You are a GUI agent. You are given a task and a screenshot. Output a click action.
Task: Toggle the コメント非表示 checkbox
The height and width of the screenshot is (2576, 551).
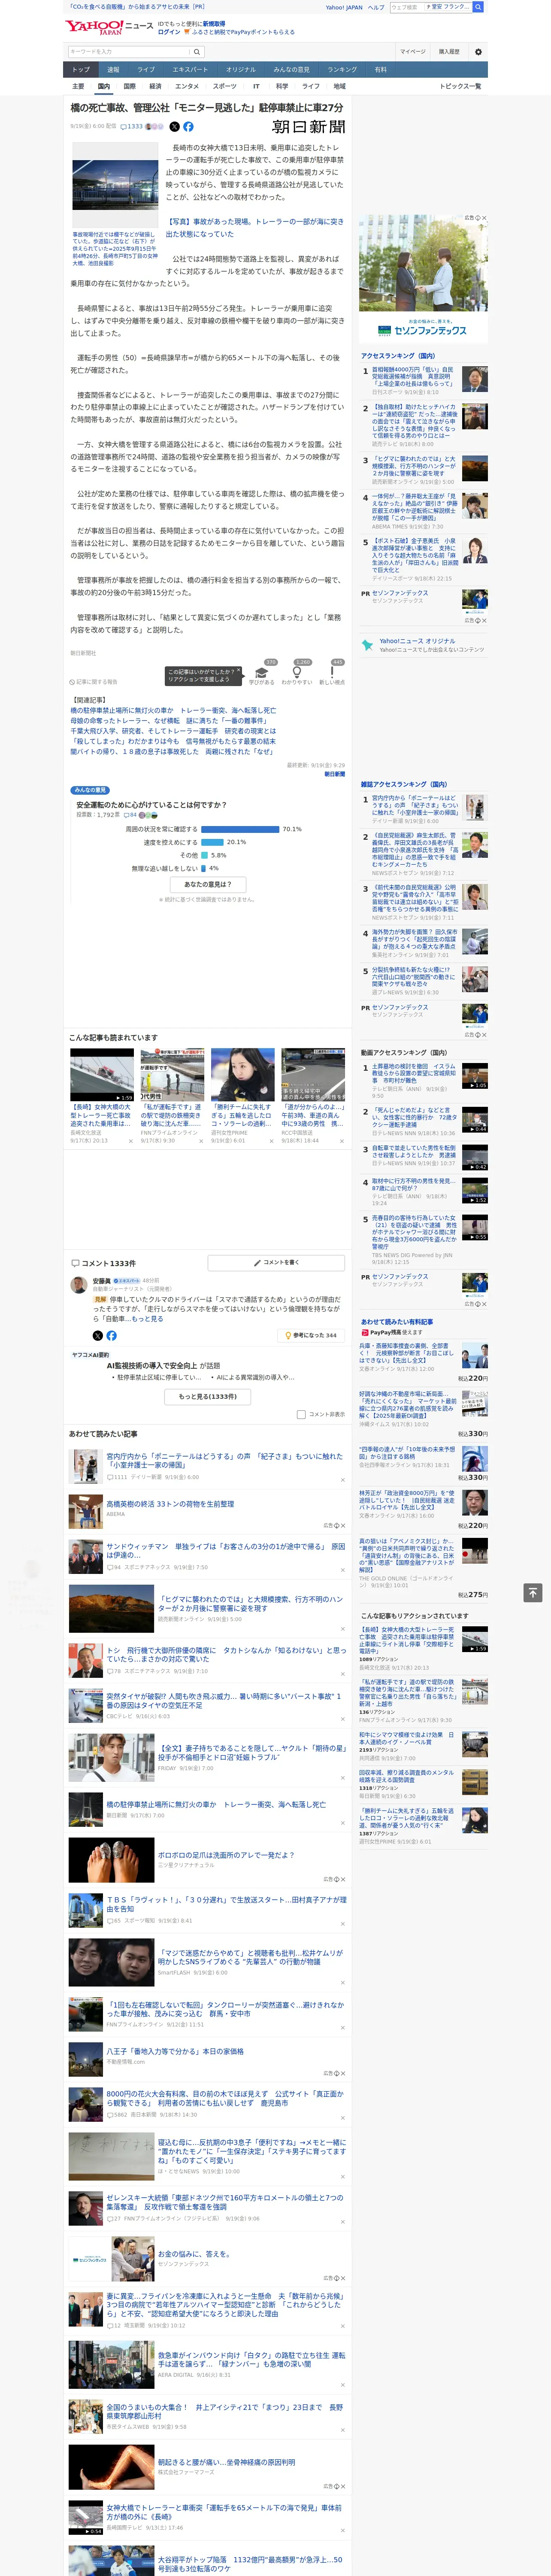tap(301, 1415)
